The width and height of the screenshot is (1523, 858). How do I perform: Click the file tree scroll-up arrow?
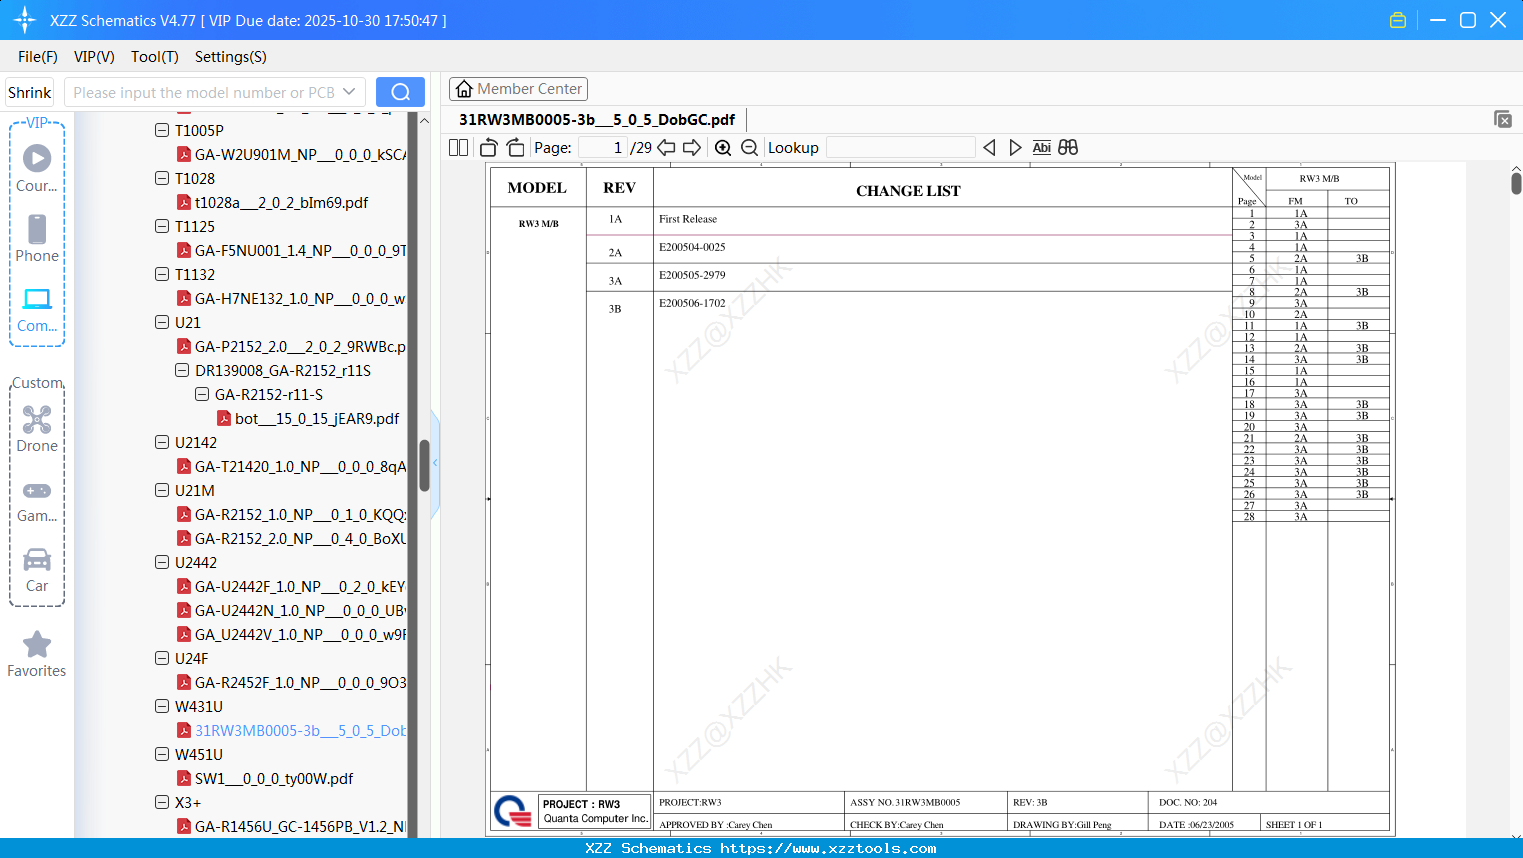pyautogui.click(x=424, y=121)
